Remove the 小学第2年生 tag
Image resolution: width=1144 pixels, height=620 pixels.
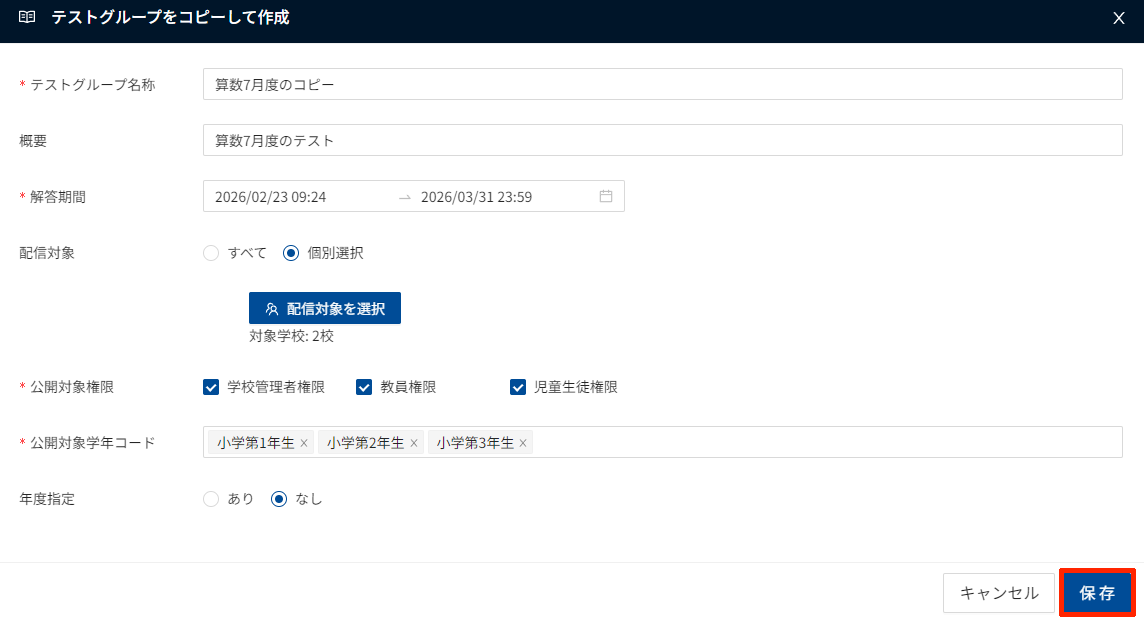click(x=414, y=443)
